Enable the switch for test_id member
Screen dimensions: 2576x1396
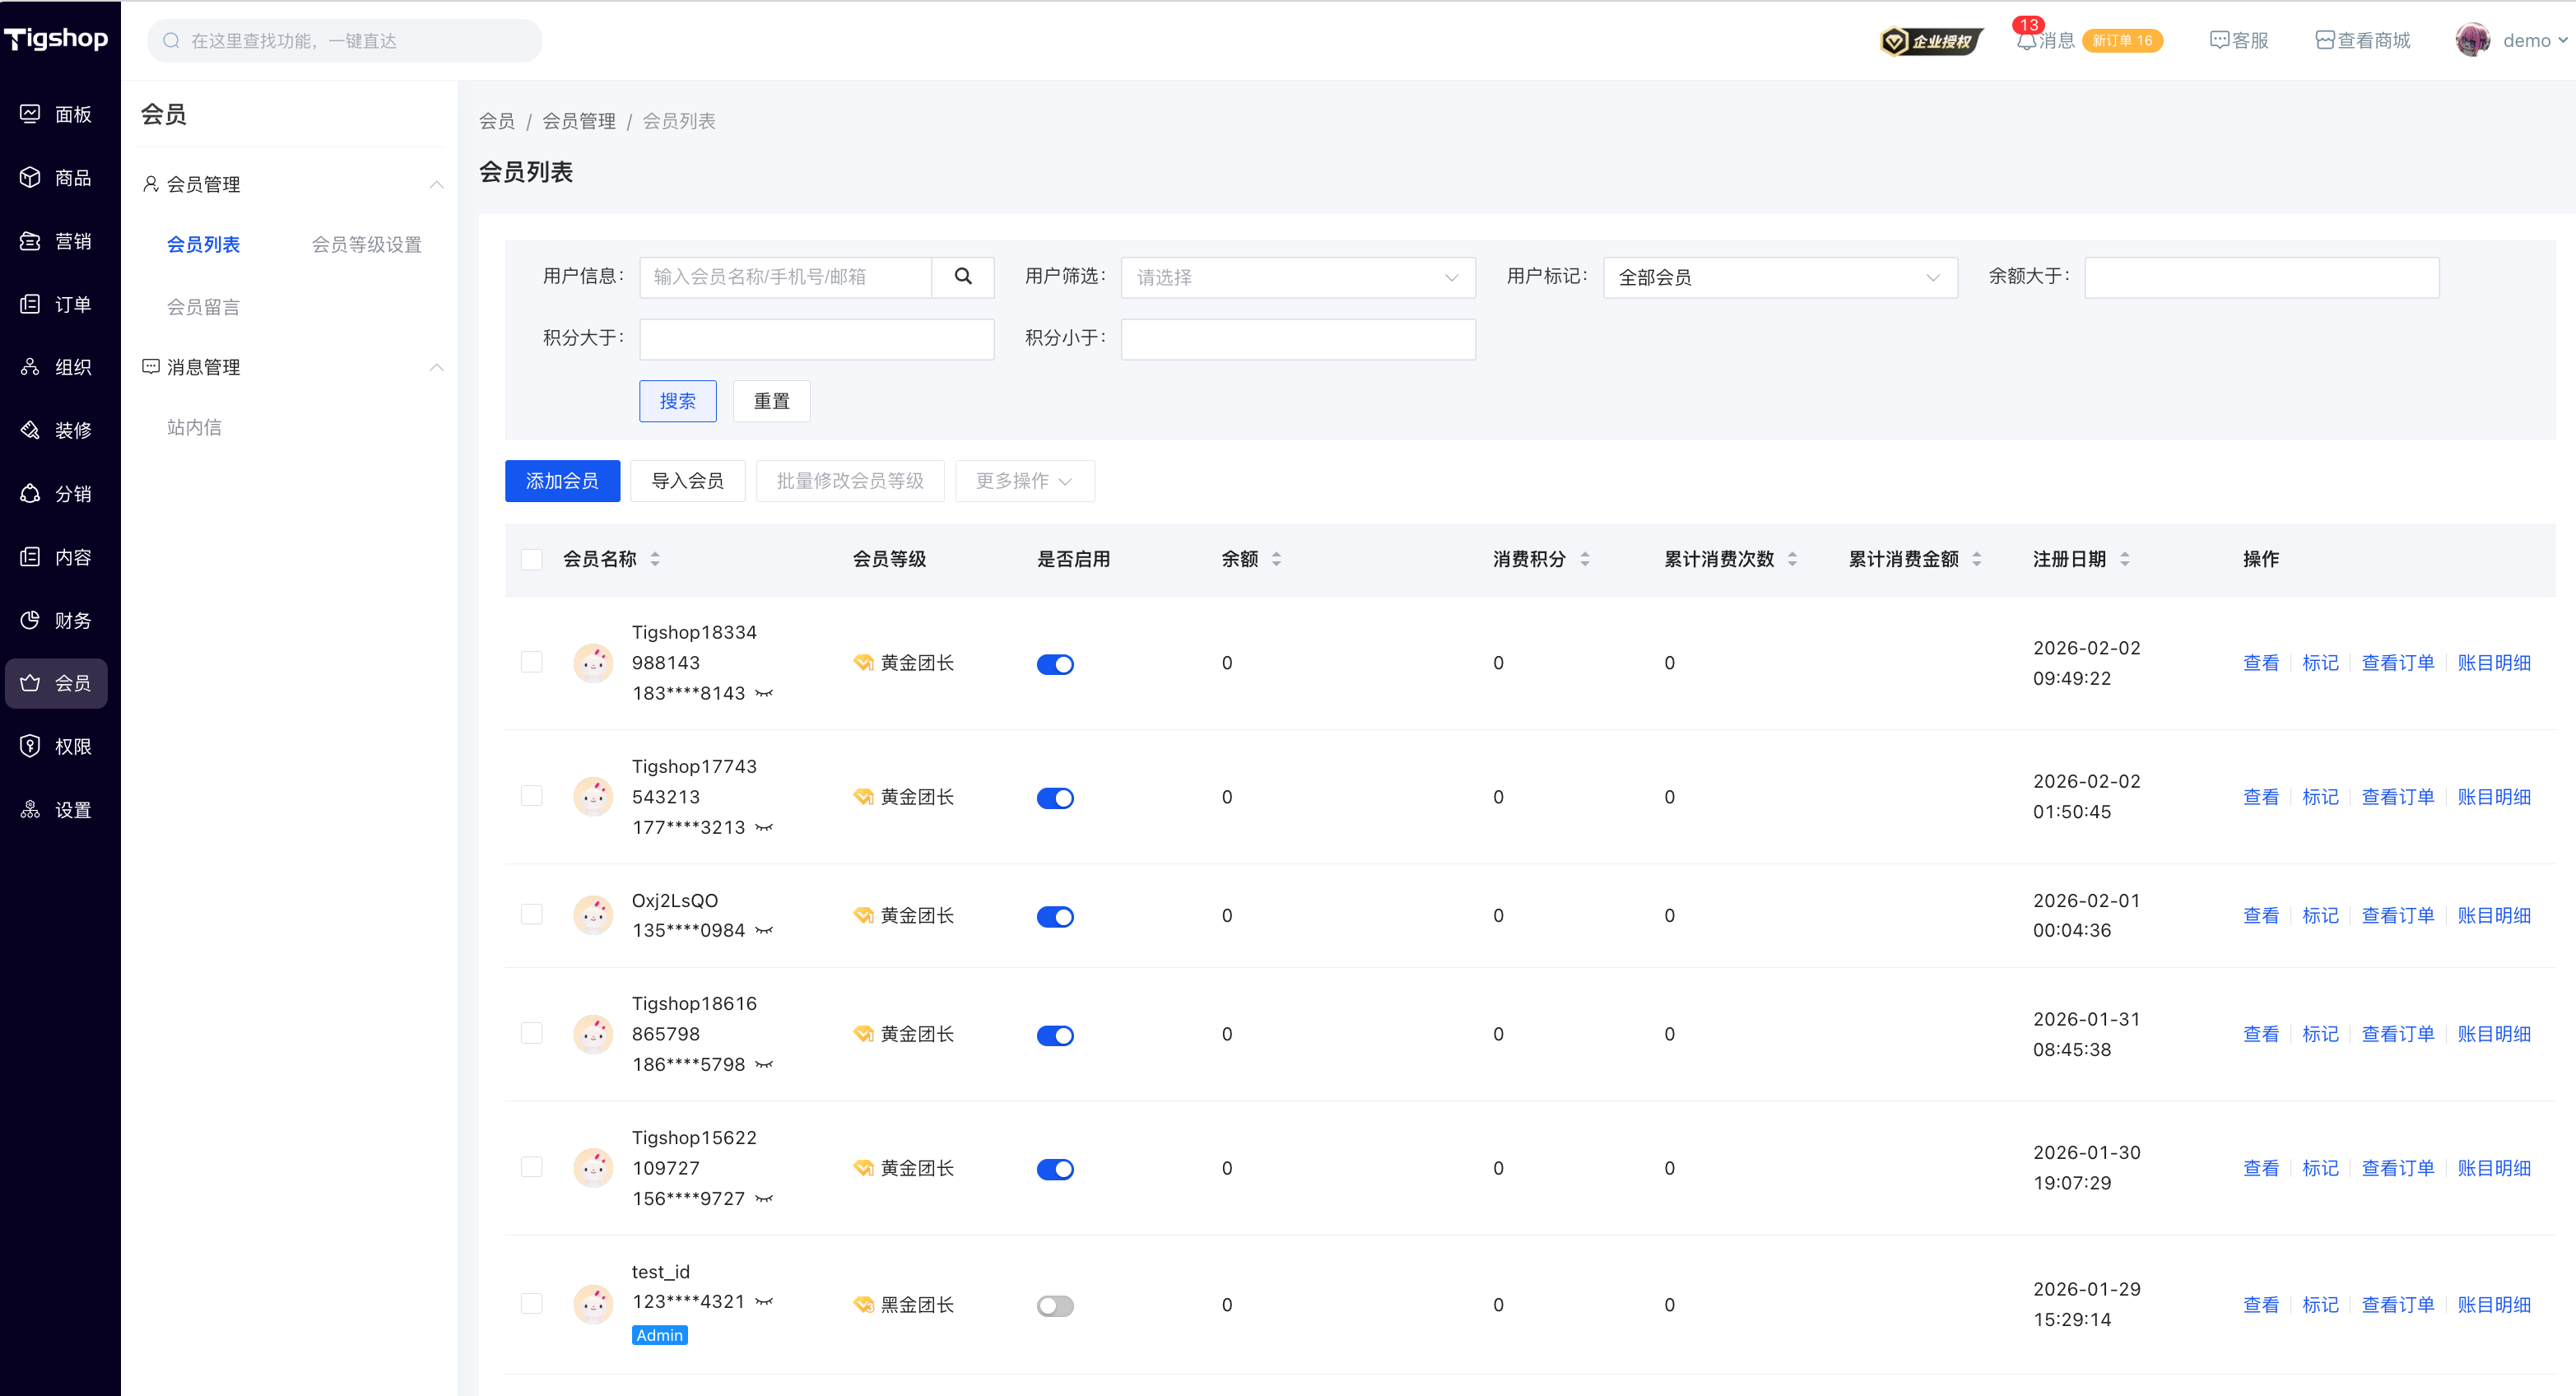point(1055,1306)
